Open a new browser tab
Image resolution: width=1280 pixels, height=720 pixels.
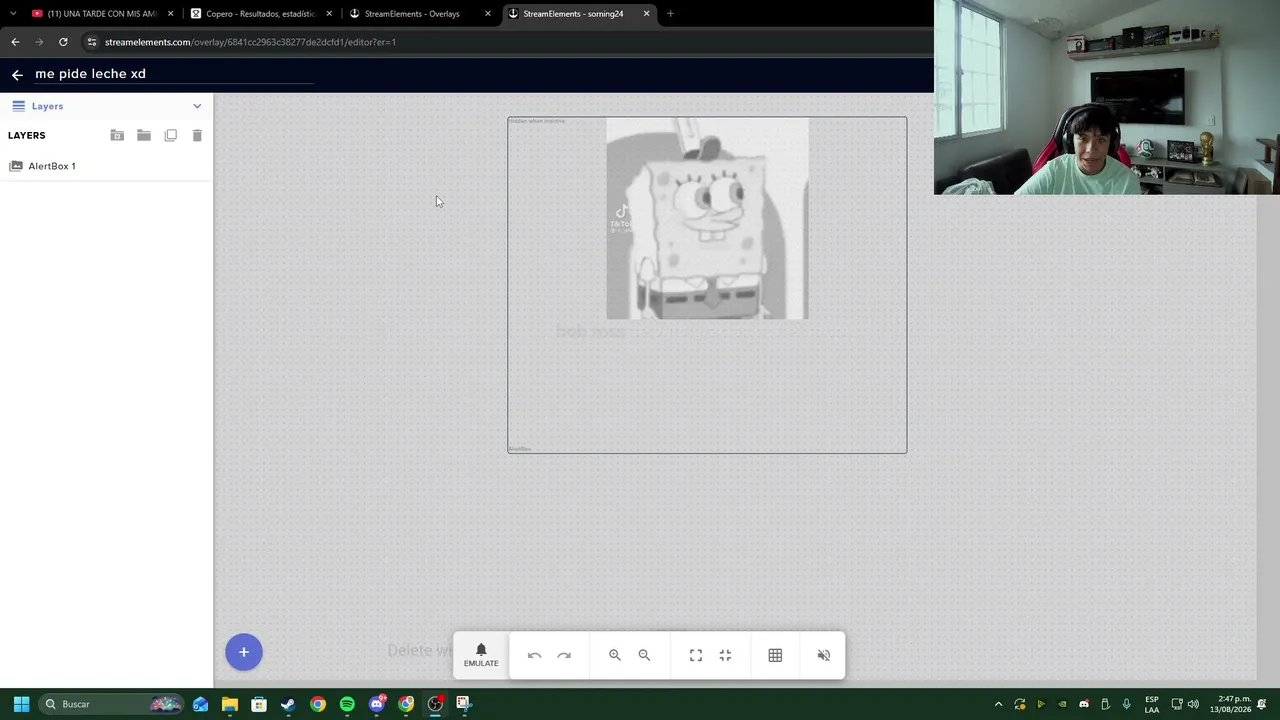tap(670, 14)
